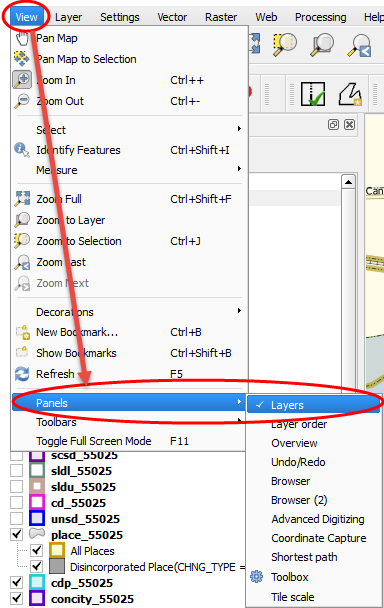The height and width of the screenshot is (608, 384).
Task: Enable the Overview panel
Action: (x=313, y=443)
